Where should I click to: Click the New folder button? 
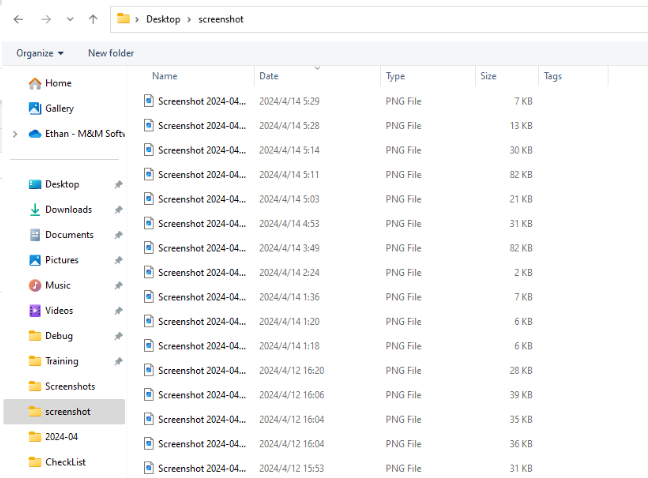(x=110, y=53)
